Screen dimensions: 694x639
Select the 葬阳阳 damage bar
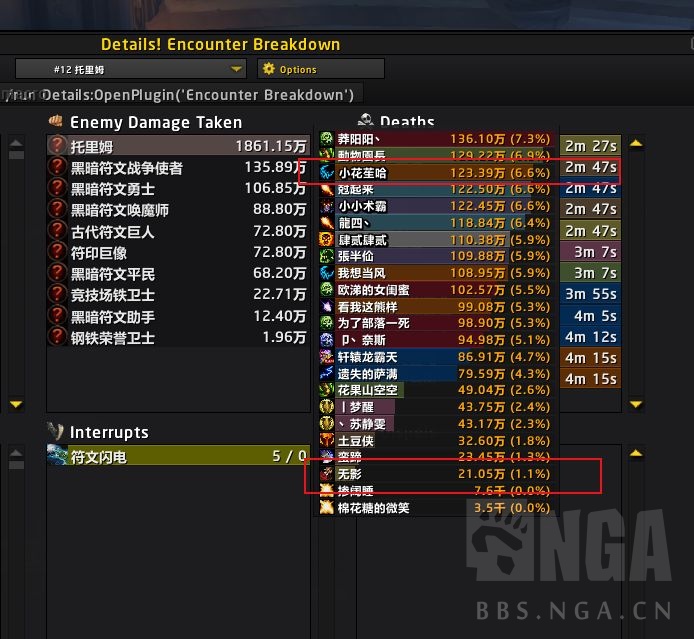coord(438,139)
